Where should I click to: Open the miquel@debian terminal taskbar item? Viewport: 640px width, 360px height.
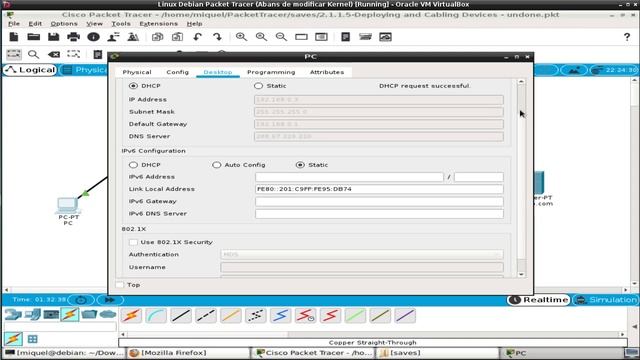pyautogui.click(x=63, y=353)
